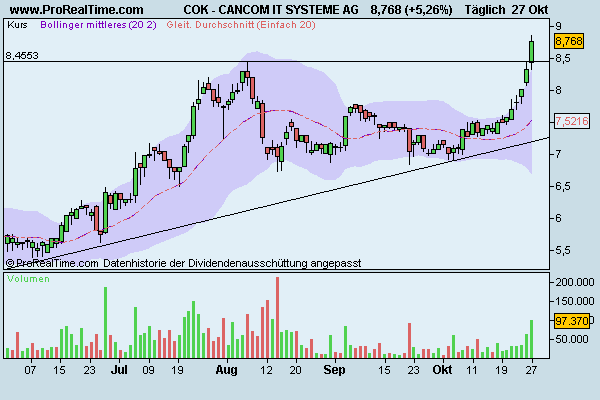
Task: Click the 5,5 price axis label
Action: tap(562, 250)
